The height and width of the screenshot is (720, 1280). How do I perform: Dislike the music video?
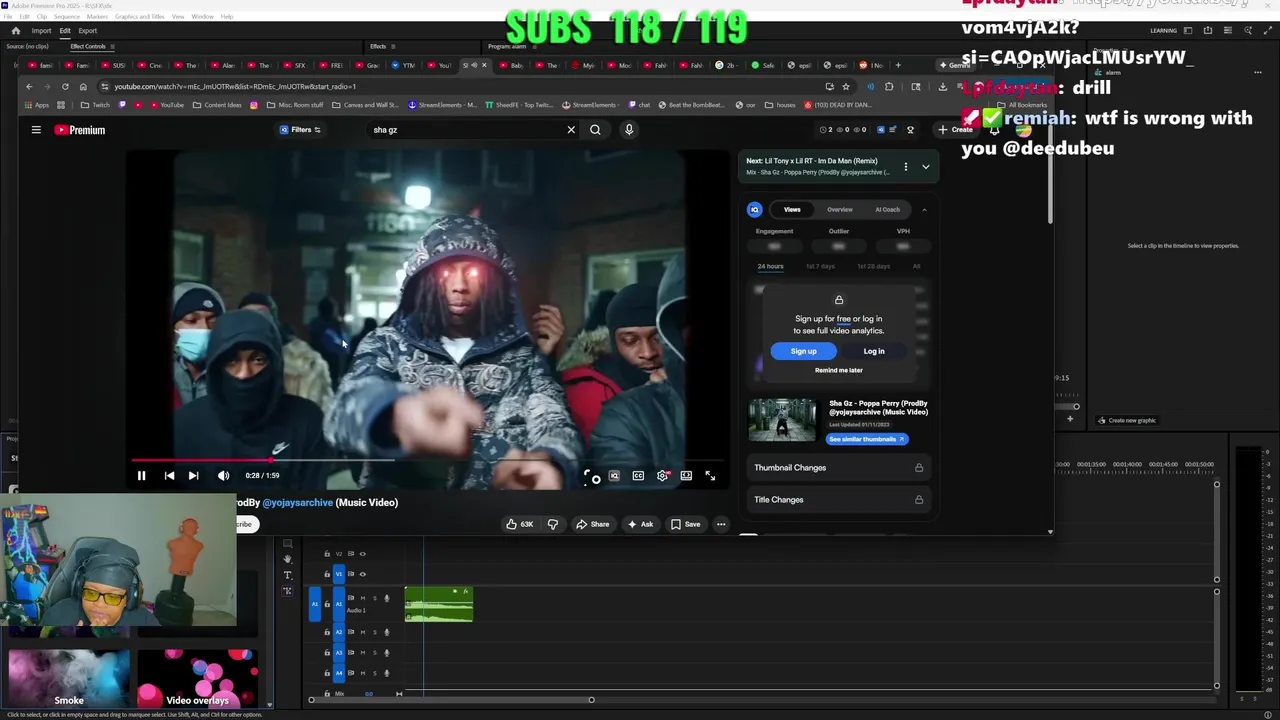tap(553, 524)
